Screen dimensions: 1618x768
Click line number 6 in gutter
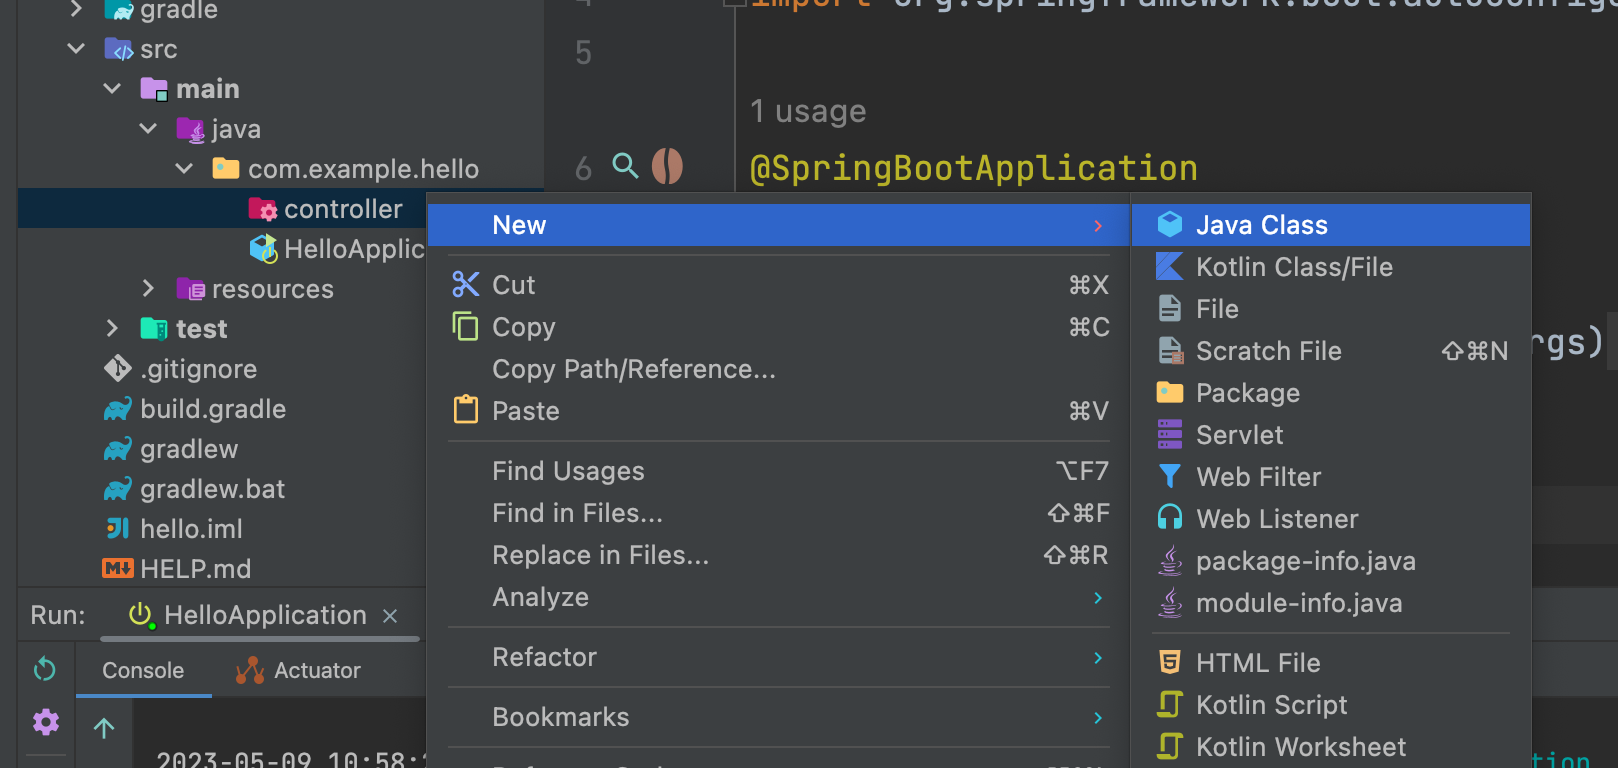[584, 168]
